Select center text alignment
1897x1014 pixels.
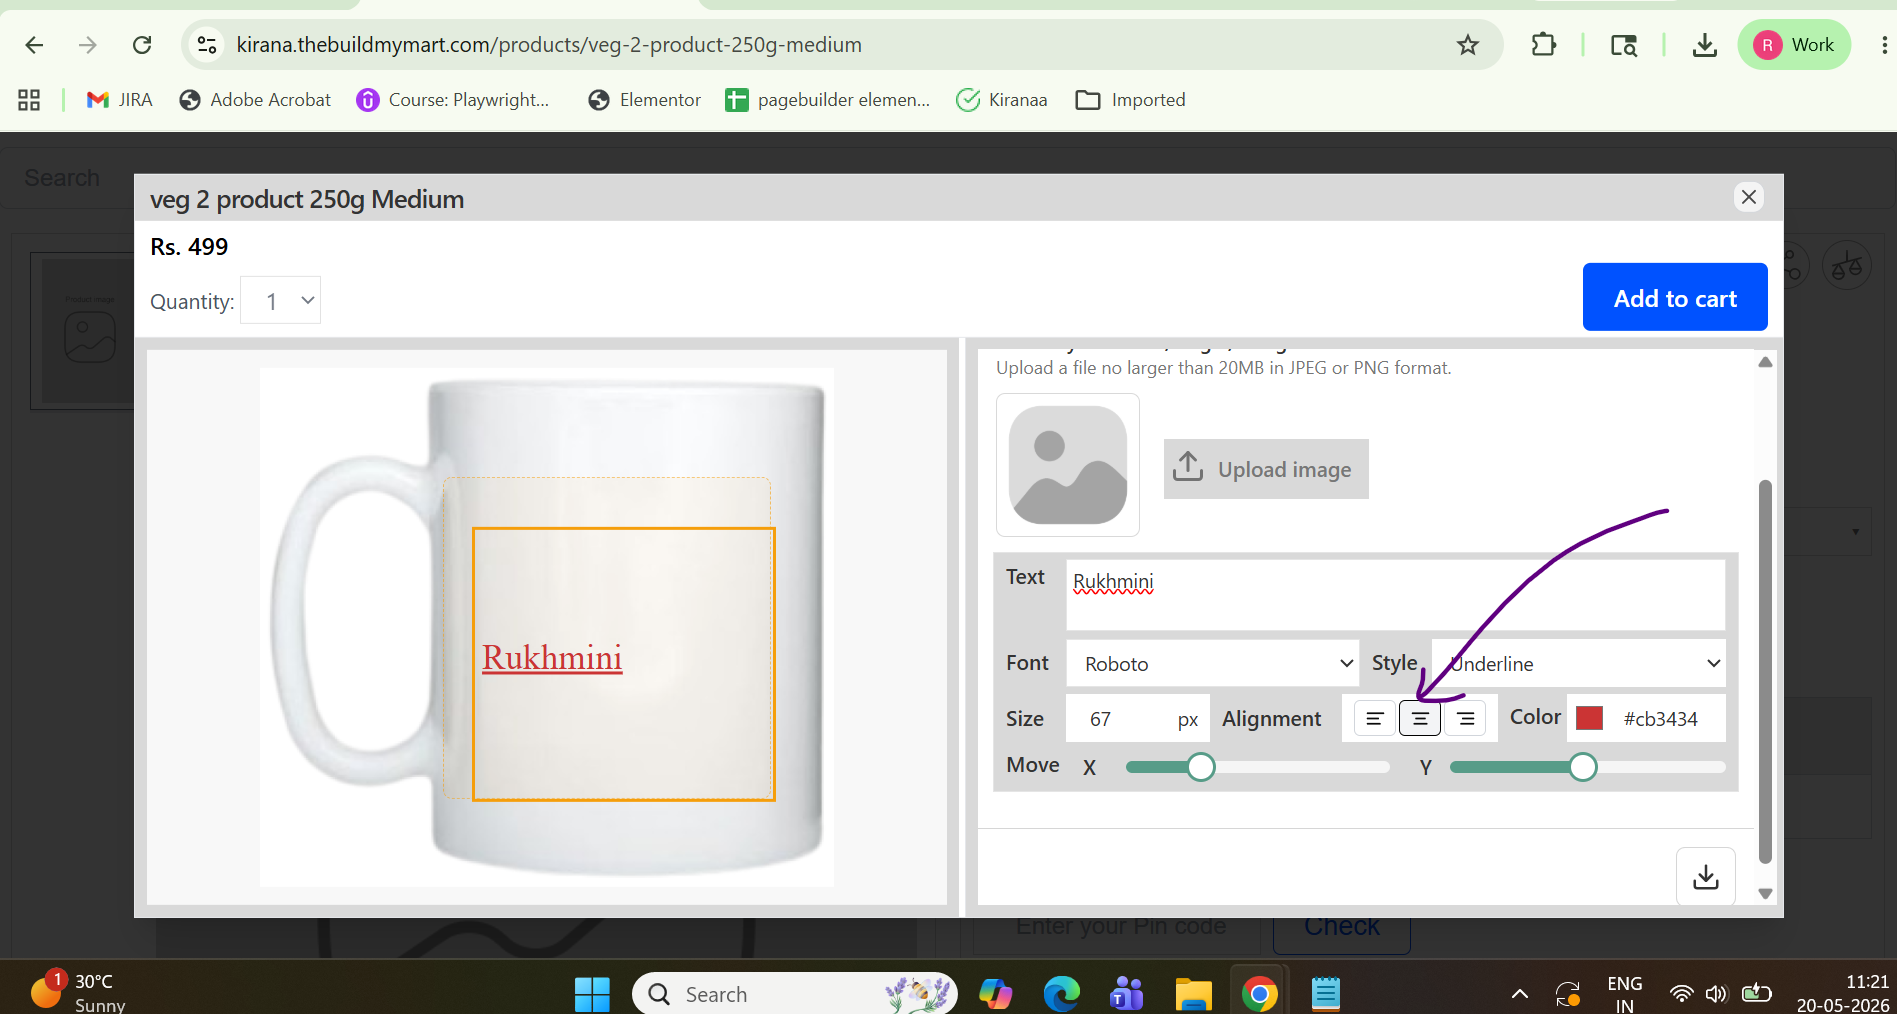click(1420, 719)
